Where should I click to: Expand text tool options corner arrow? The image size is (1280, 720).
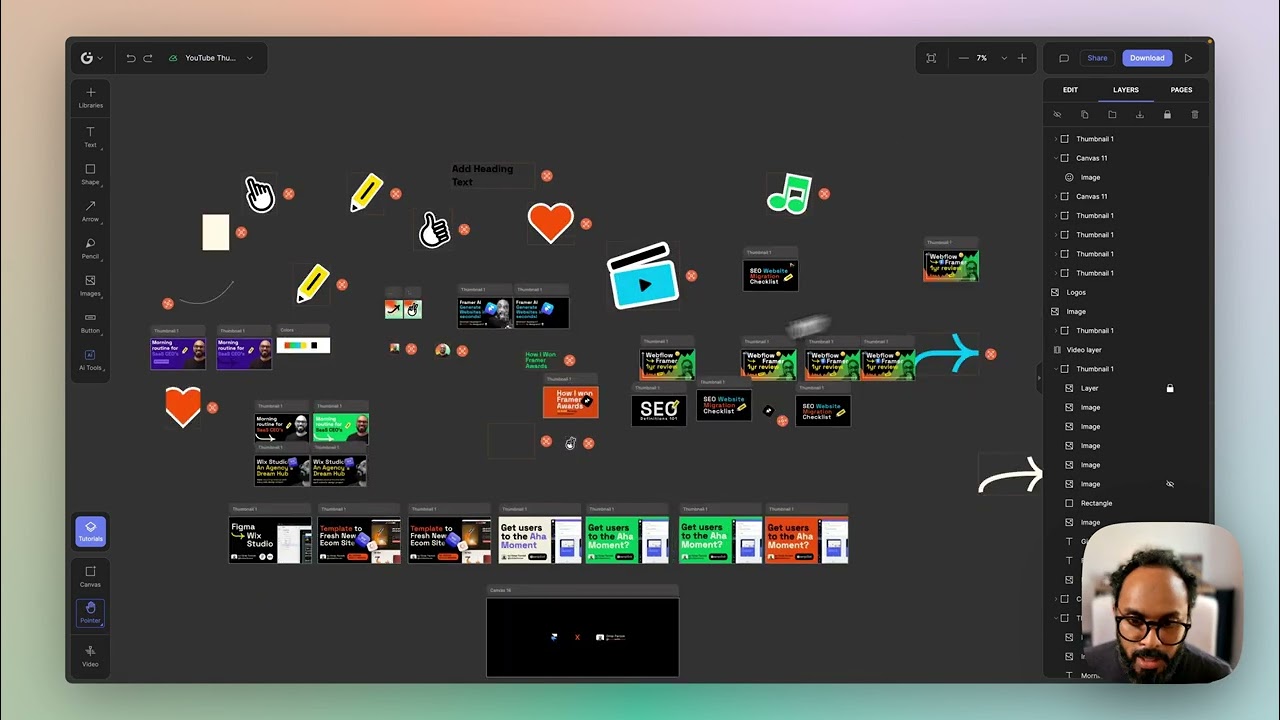(x=102, y=149)
